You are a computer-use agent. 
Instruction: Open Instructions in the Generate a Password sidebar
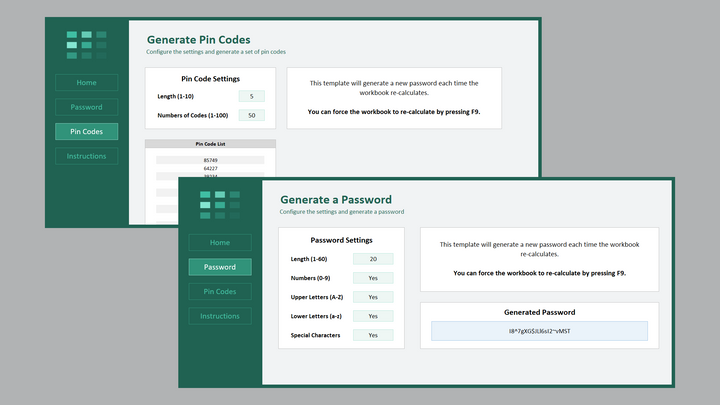coord(220,316)
